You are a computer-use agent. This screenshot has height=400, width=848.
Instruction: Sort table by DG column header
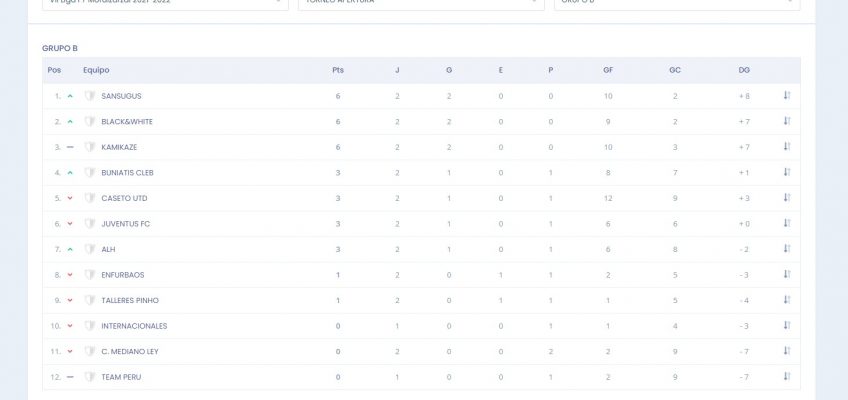744,70
